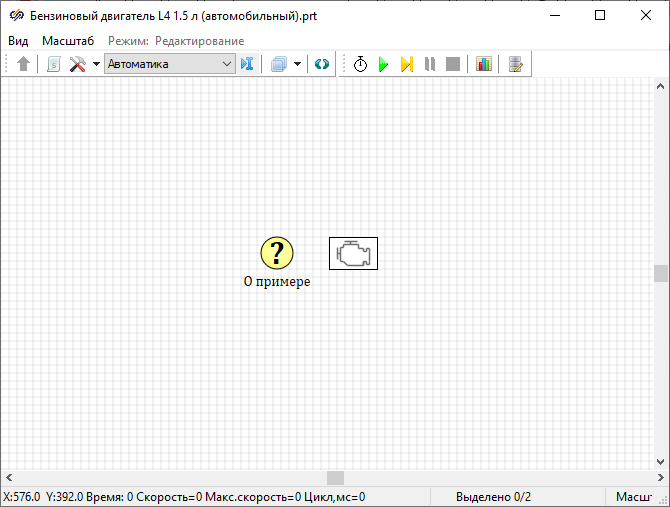Click the up arrow toolbar icon
The image size is (670, 507).
[x=24, y=64]
